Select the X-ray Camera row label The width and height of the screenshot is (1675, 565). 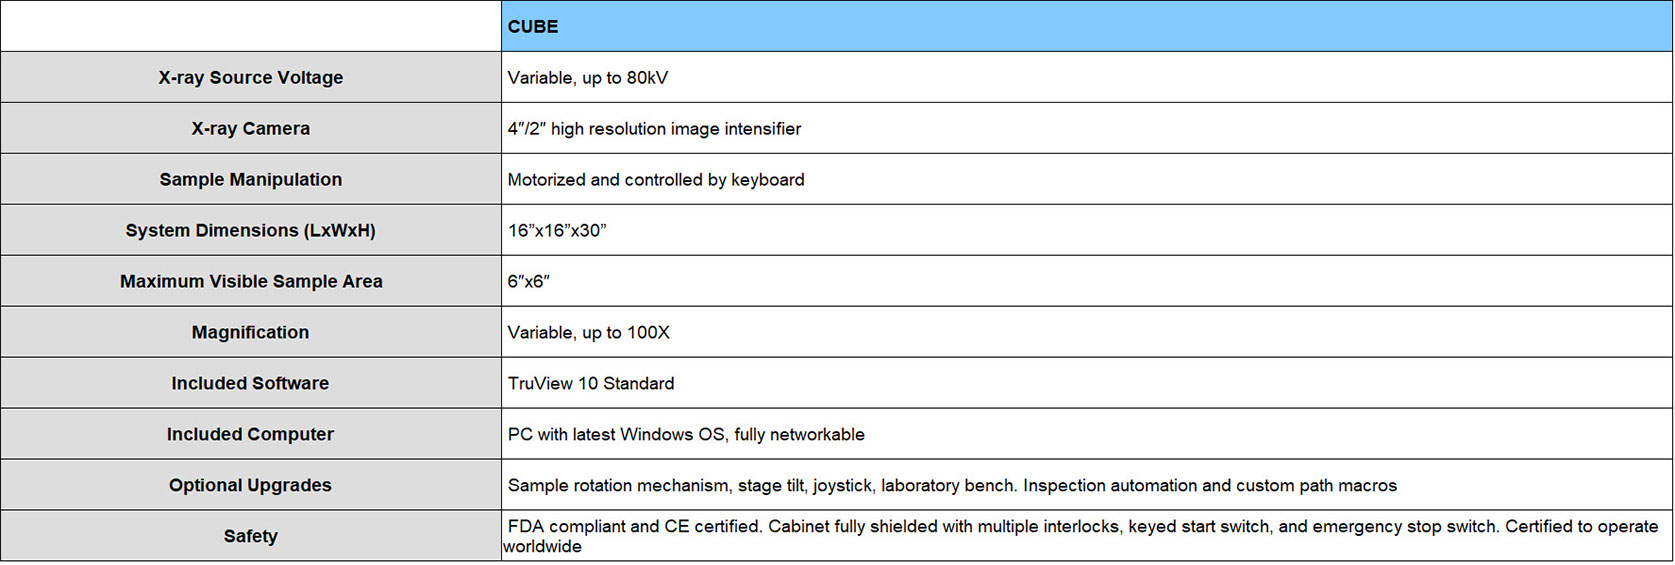(x=251, y=129)
